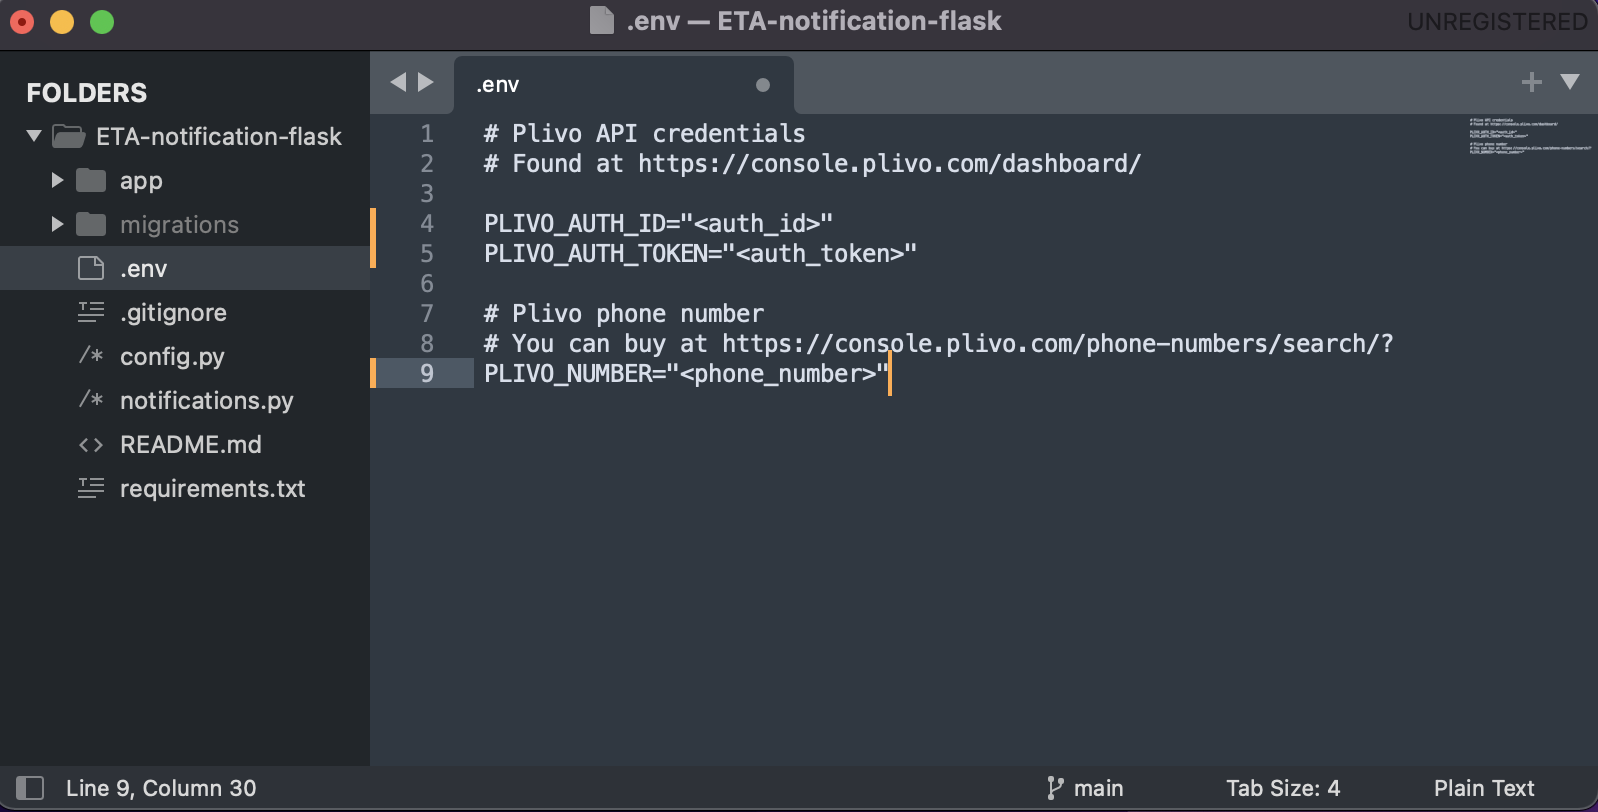
Task: Navigate forward with the right tab arrow
Action: (x=426, y=82)
